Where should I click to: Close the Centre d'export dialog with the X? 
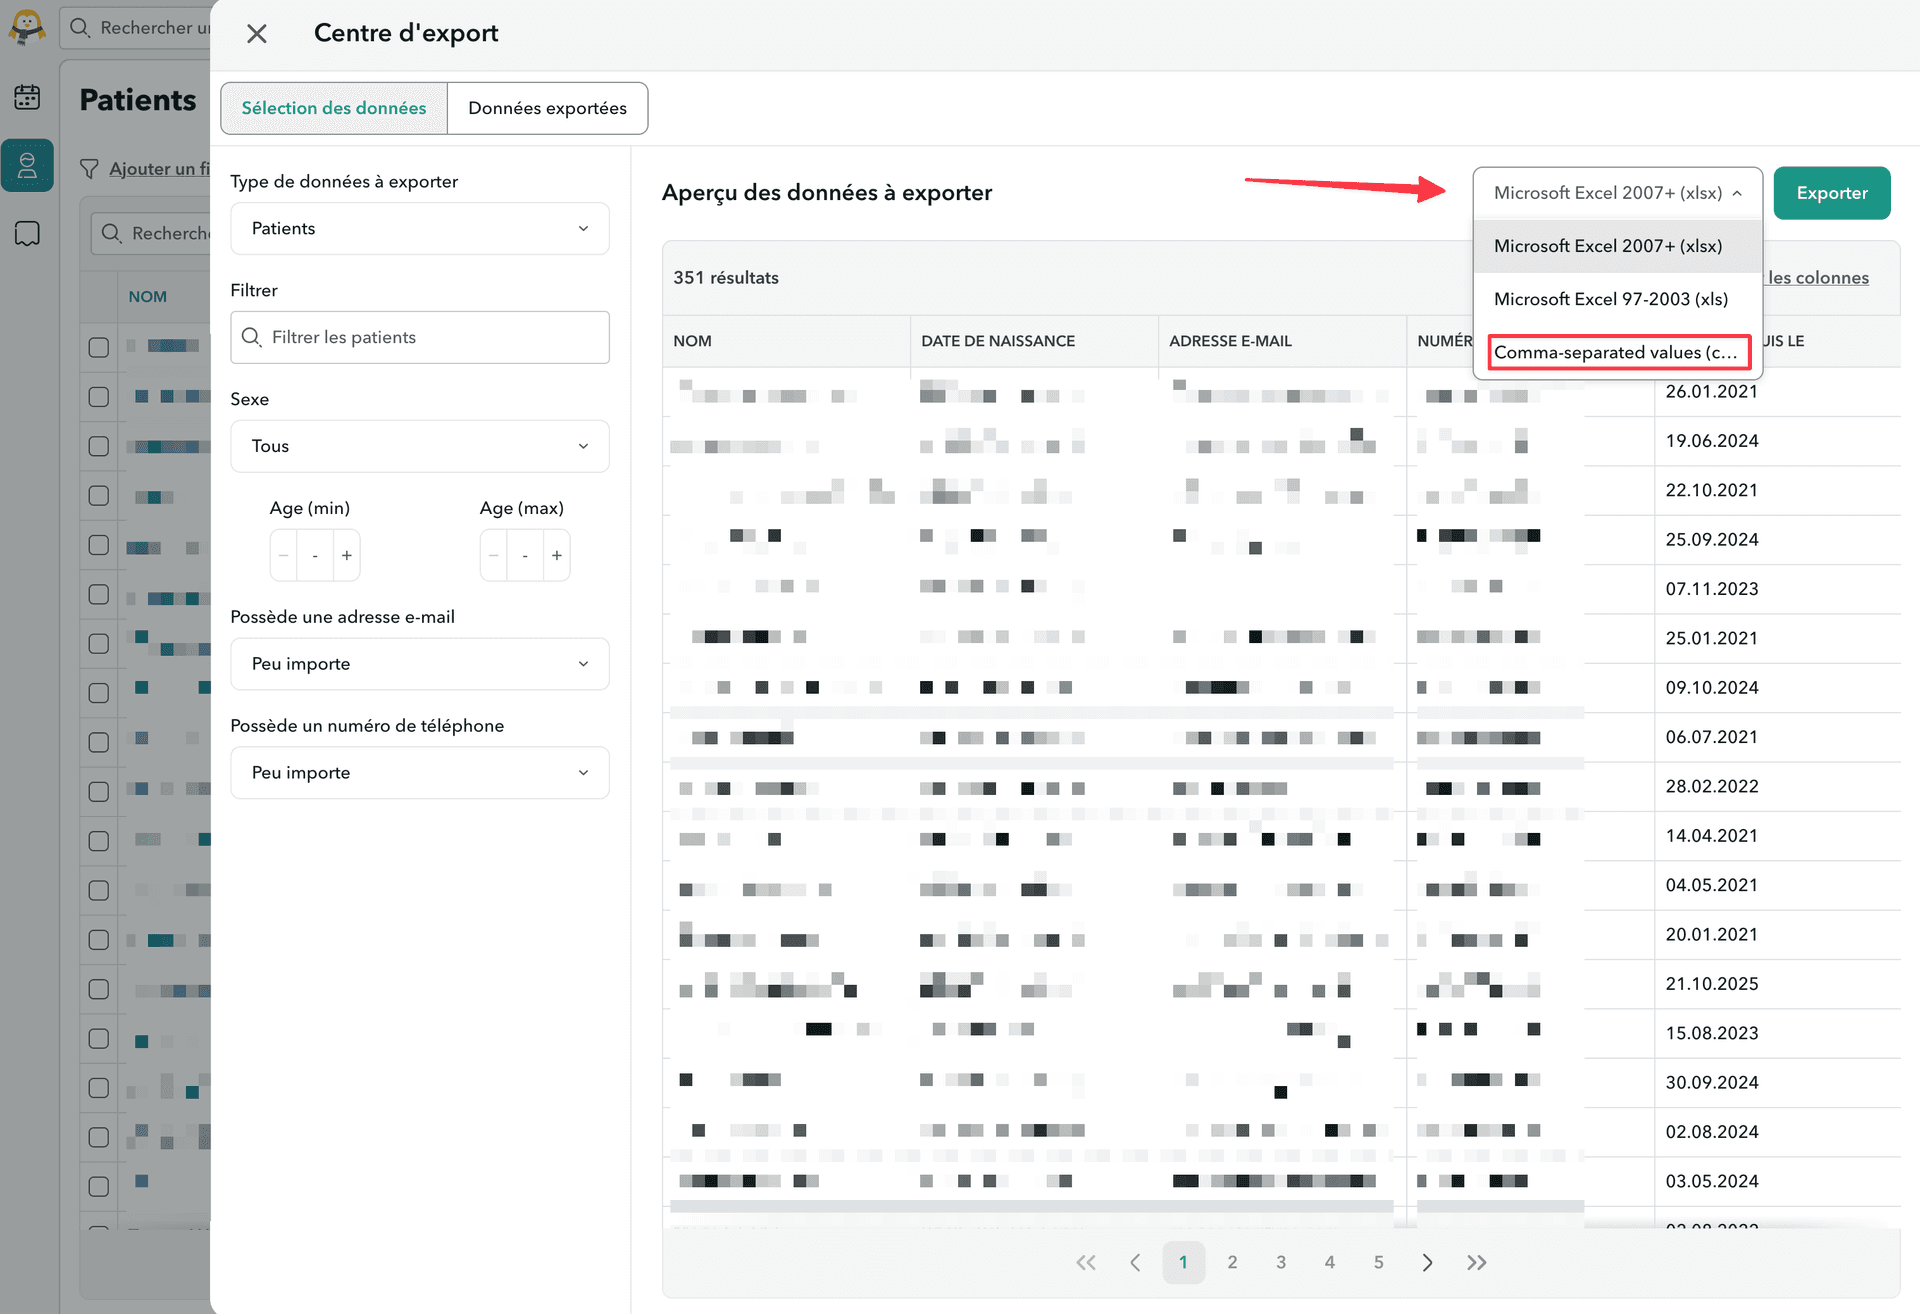(x=256, y=33)
